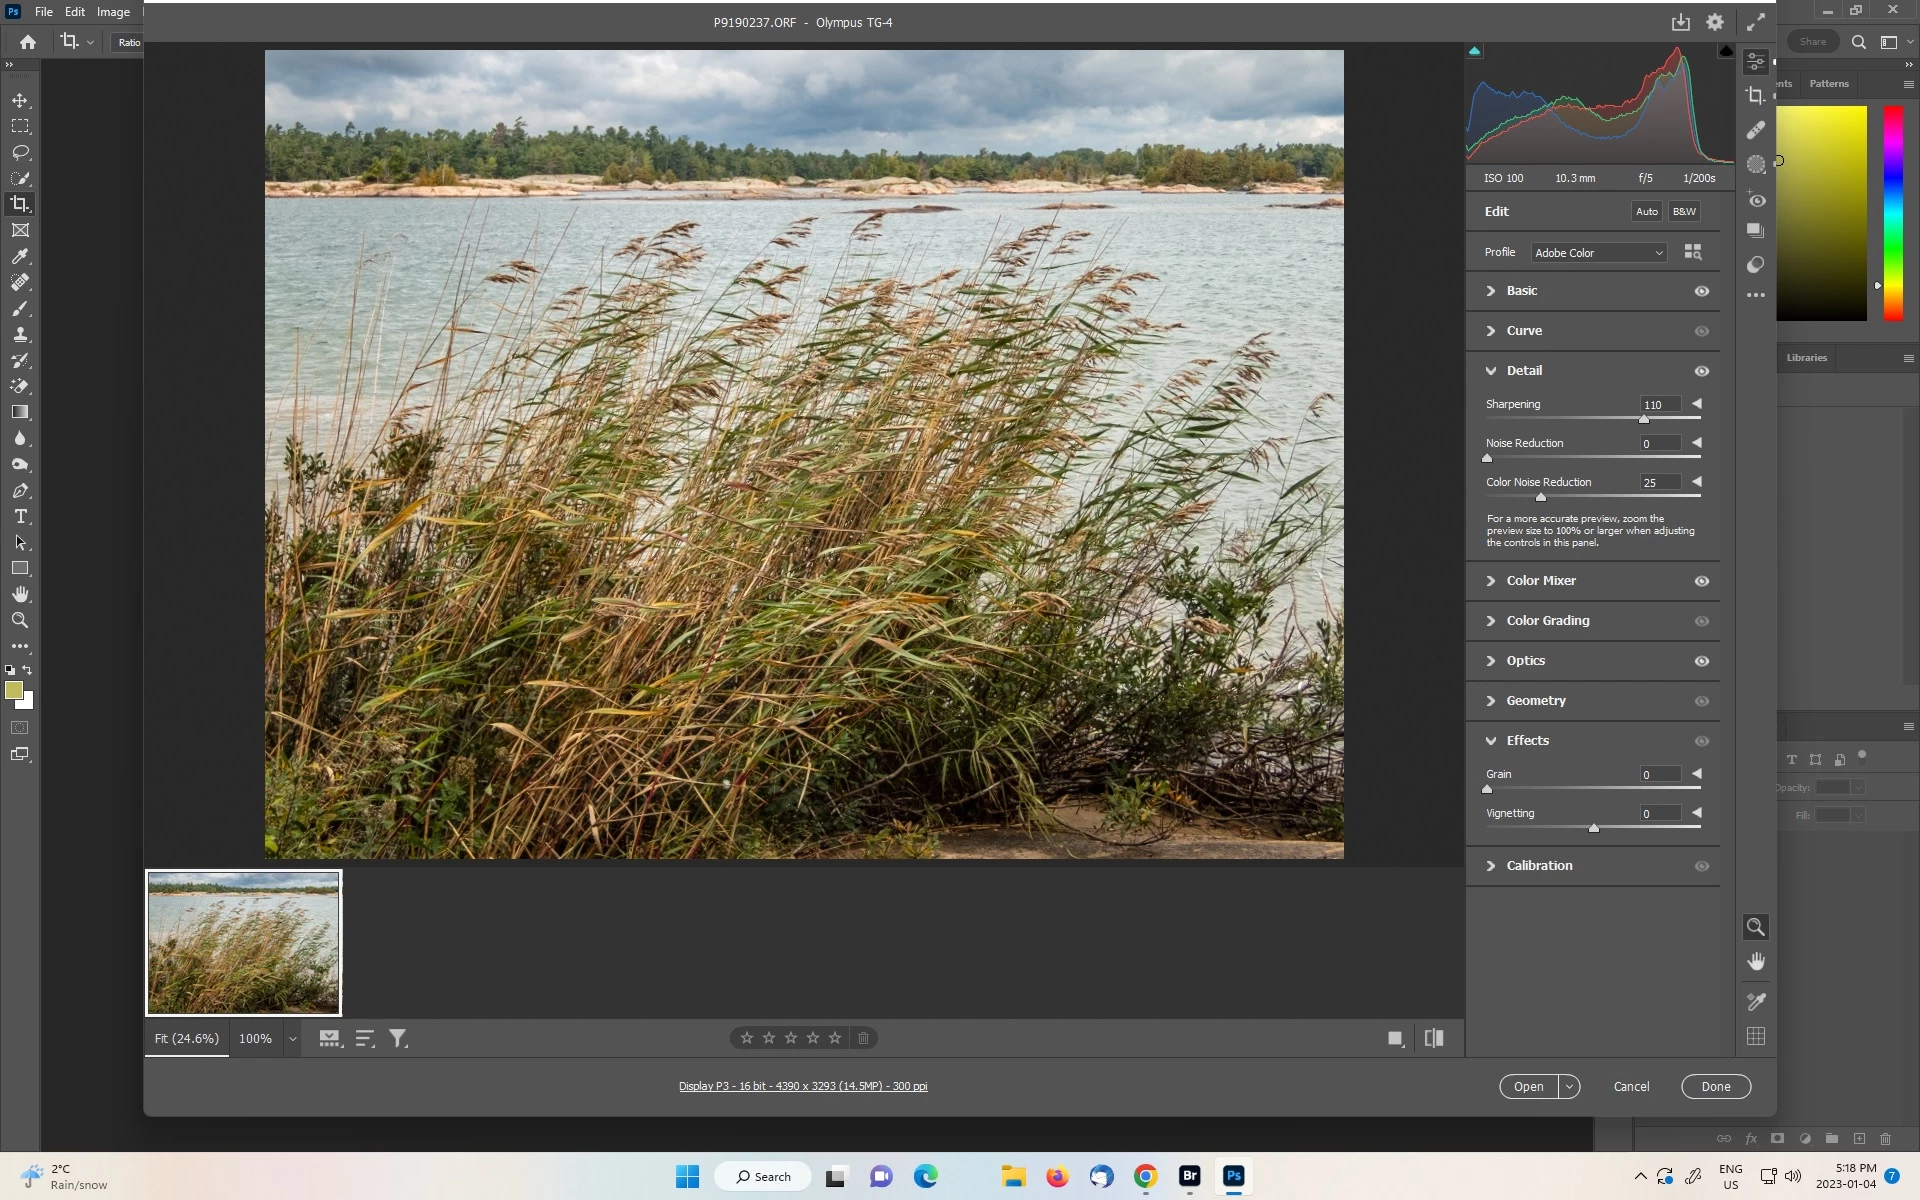Open the Red Eye removal tool
1920x1200 pixels.
(x=1756, y=199)
